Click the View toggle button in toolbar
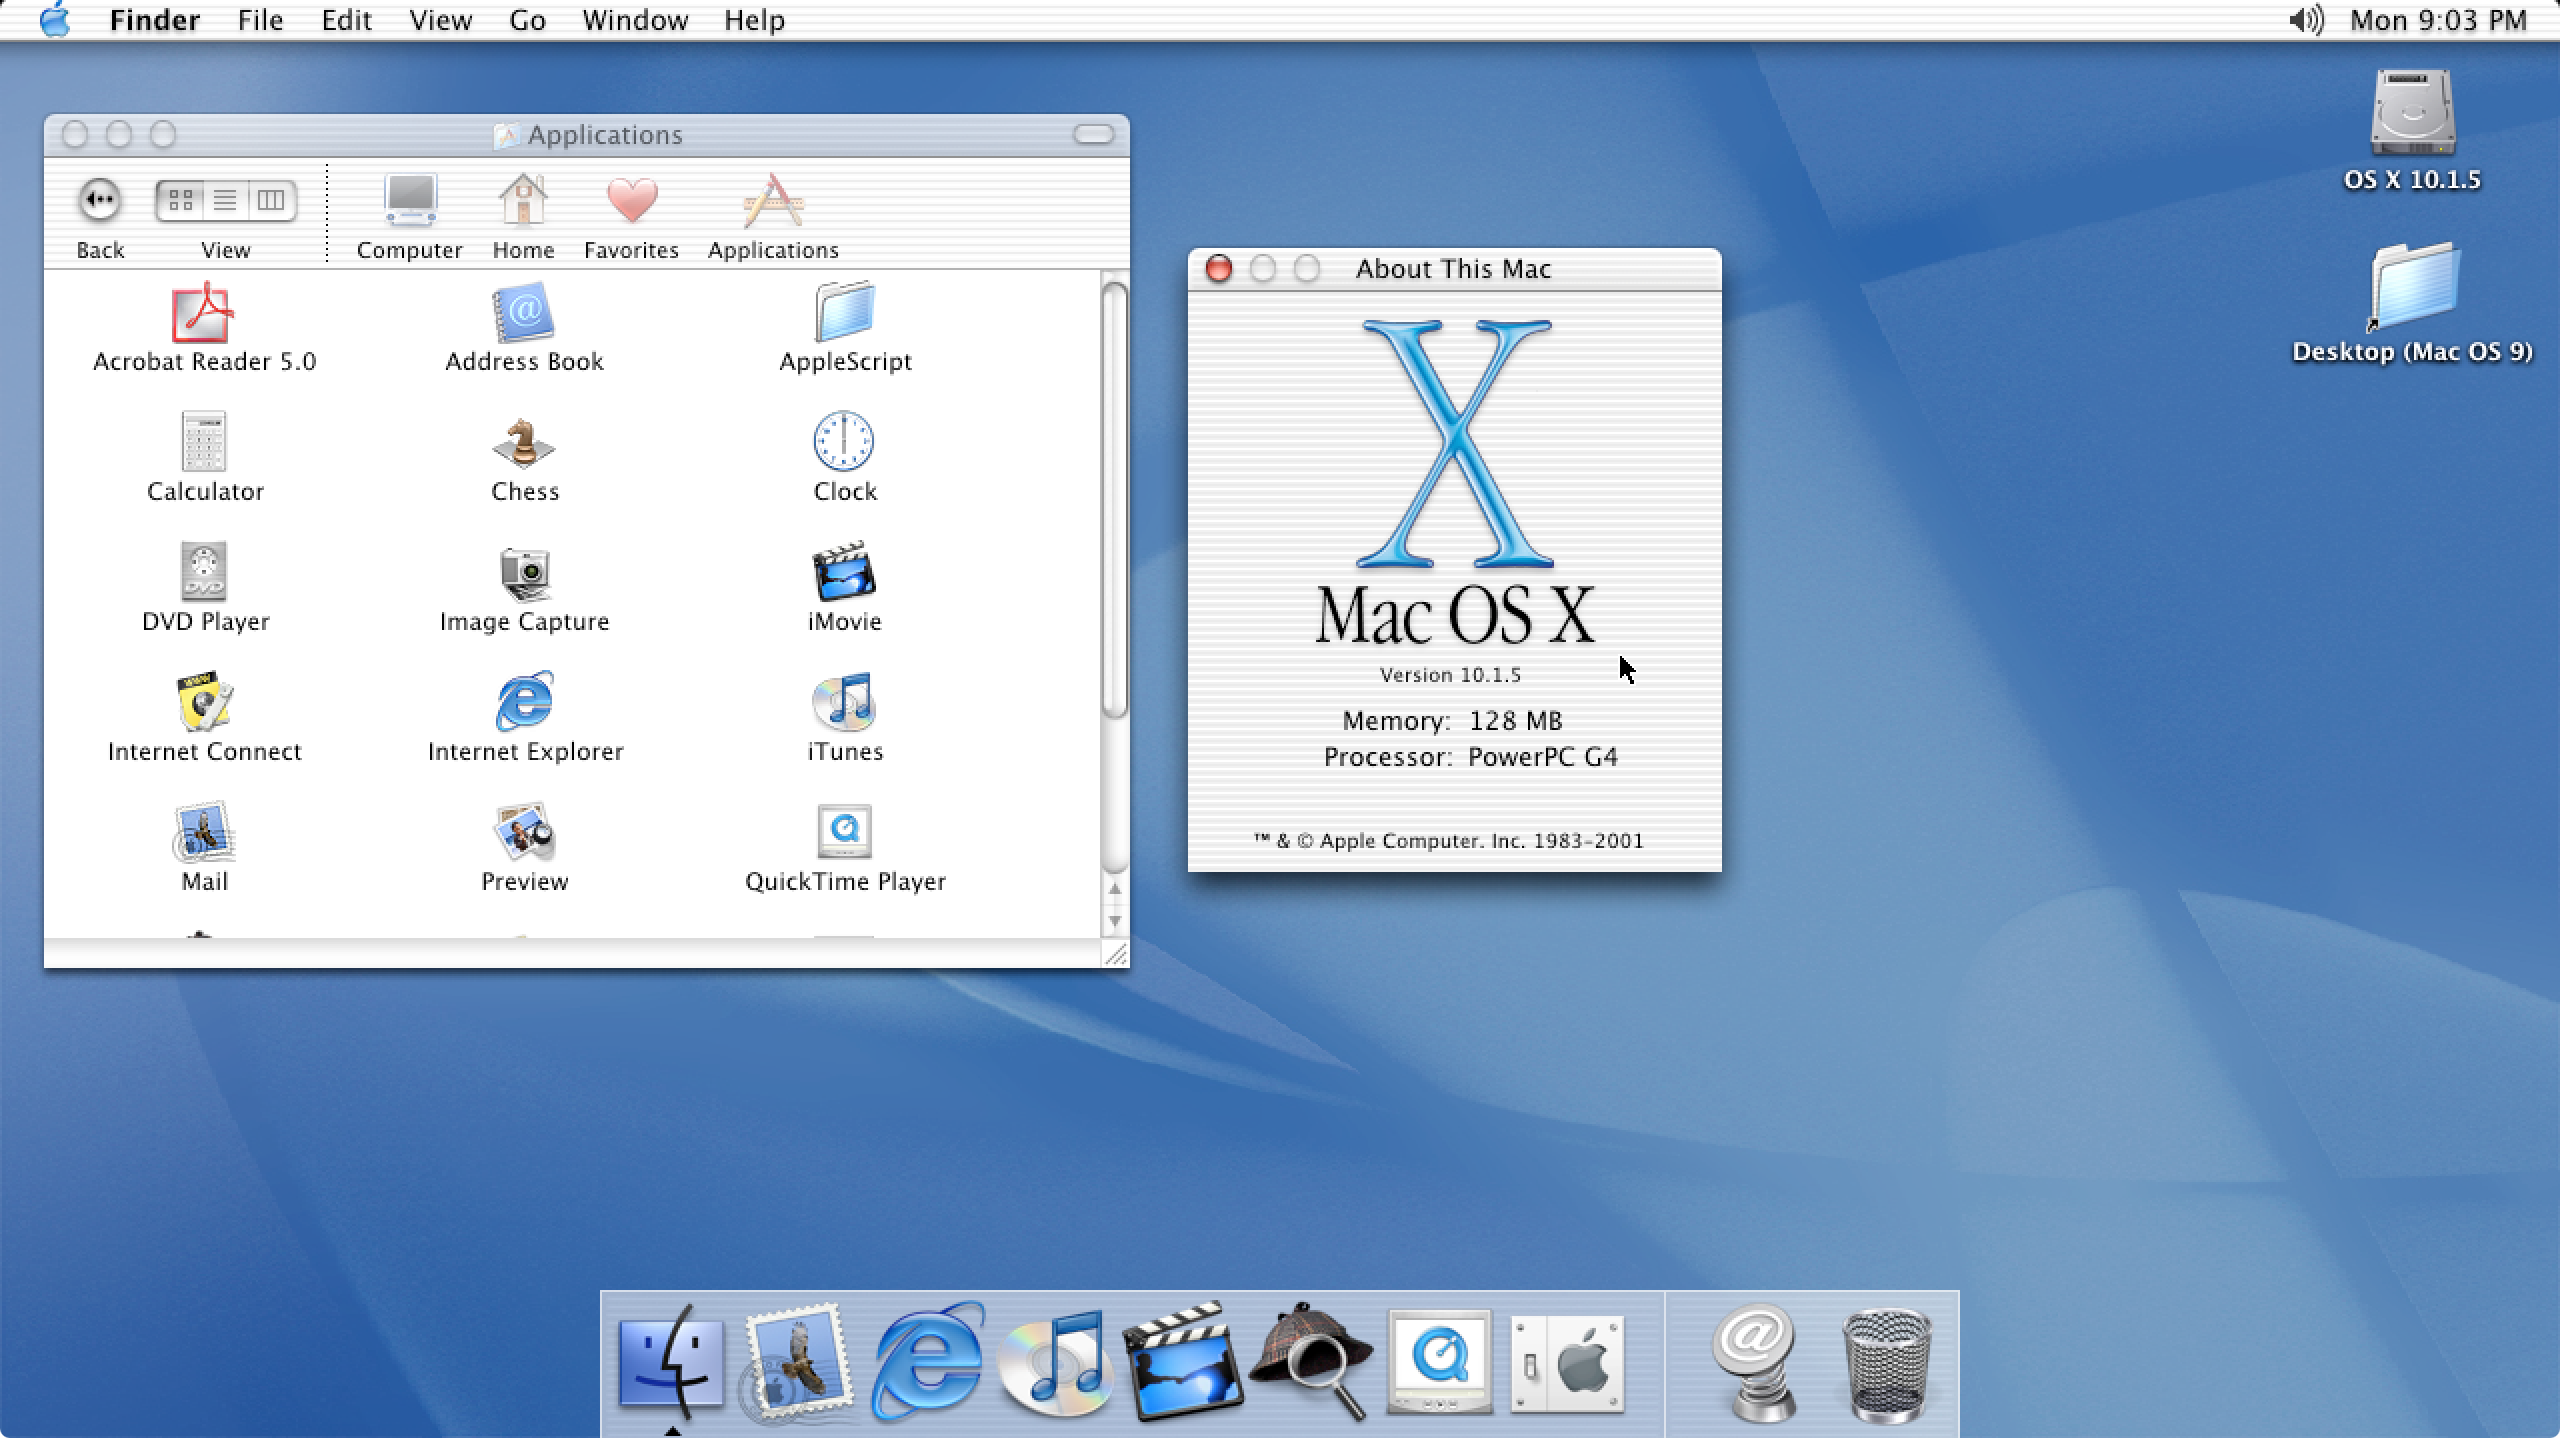This screenshot has height=1438, width=2560. pos(223,199)
